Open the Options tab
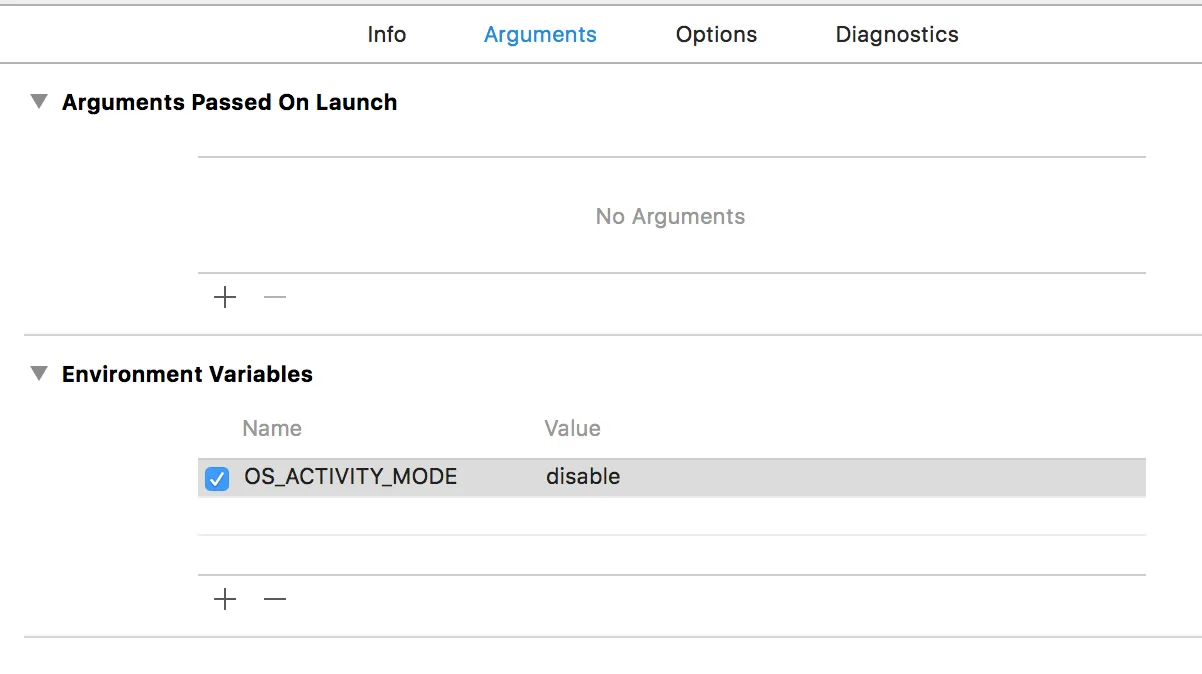The image size is (1202, 674). pos(716,34)
